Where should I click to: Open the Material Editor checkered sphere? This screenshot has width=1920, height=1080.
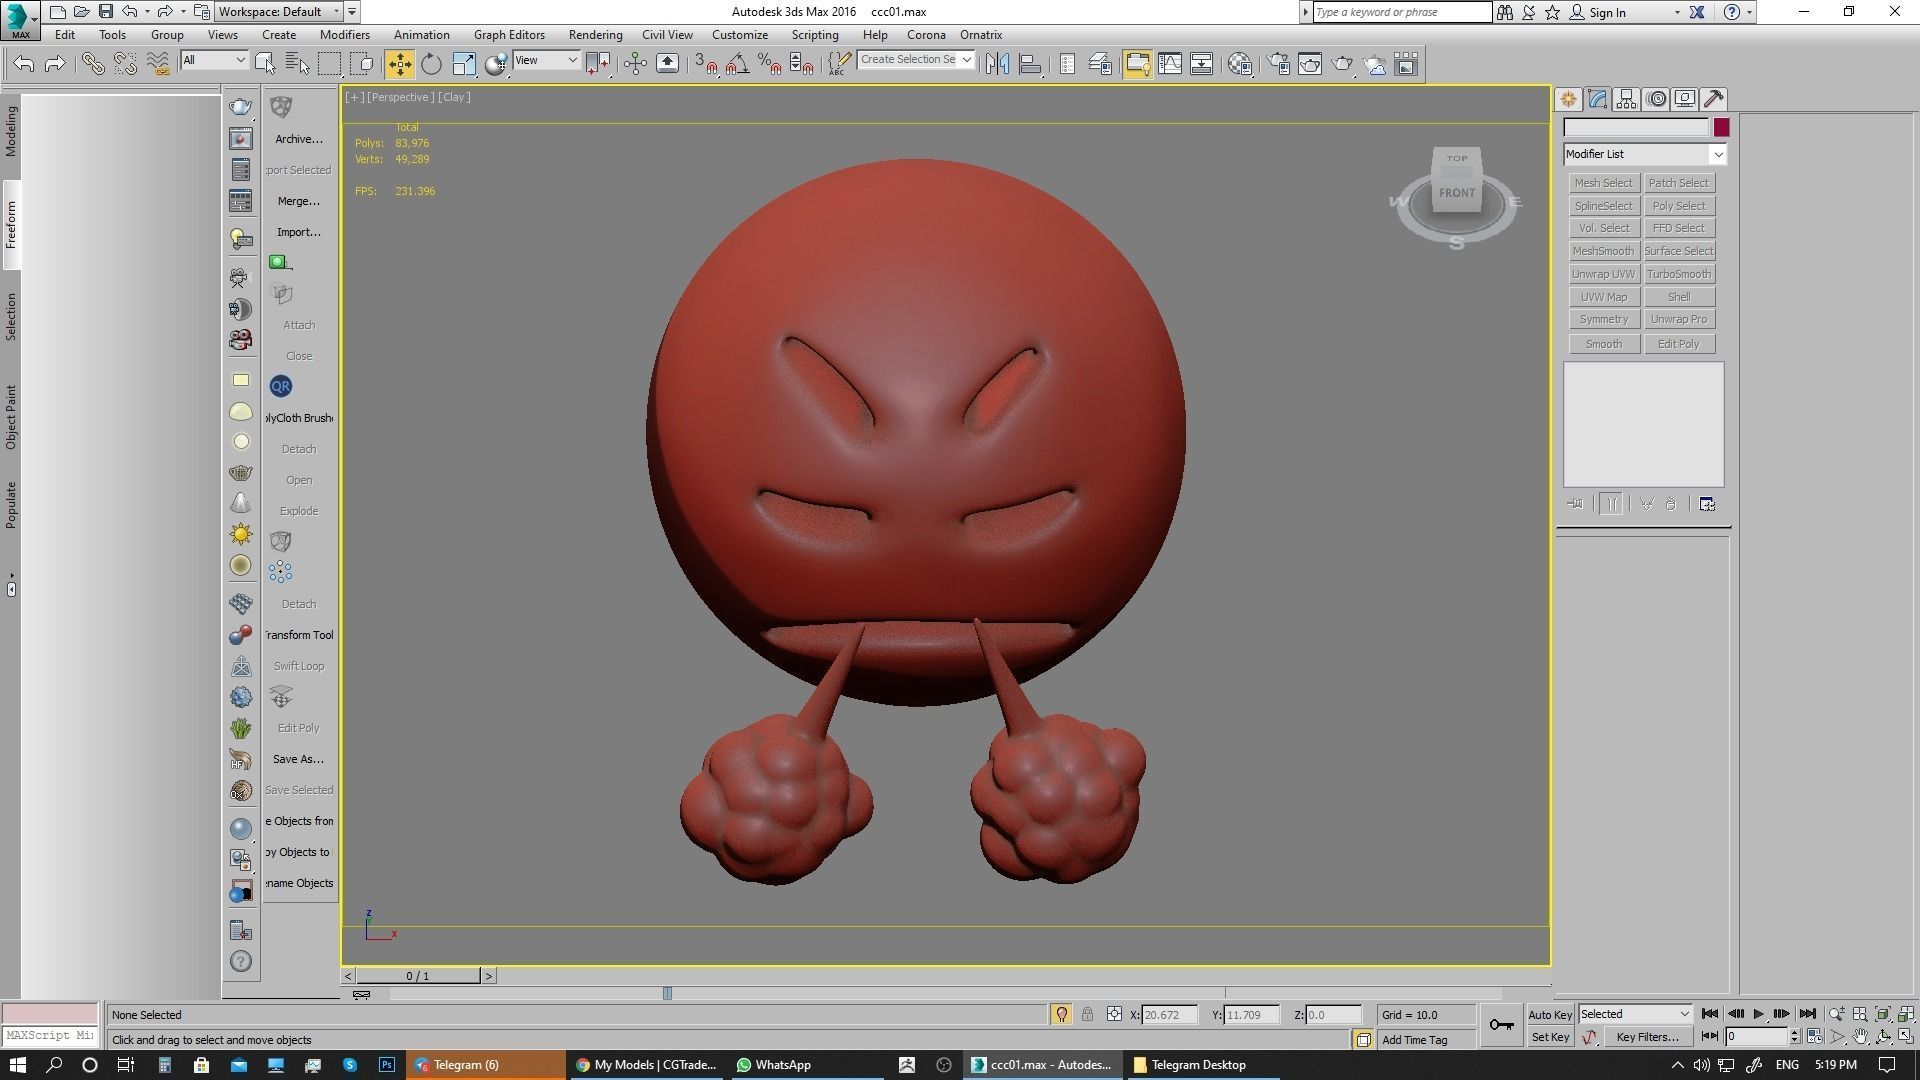1240,64
